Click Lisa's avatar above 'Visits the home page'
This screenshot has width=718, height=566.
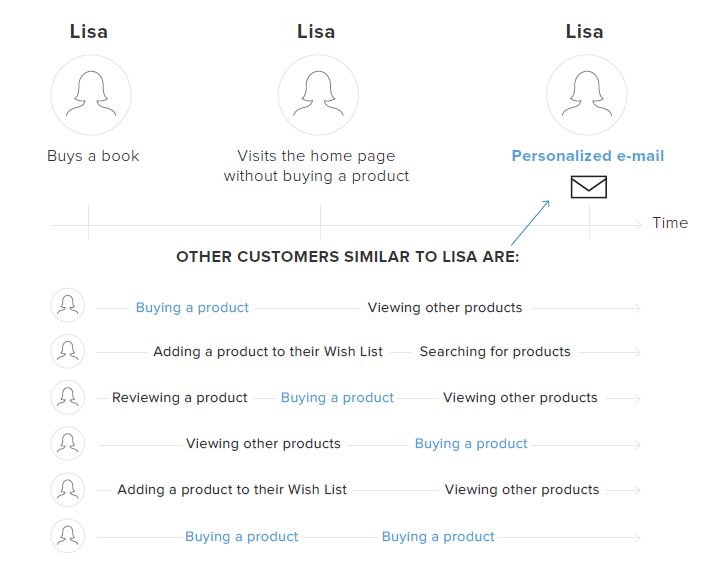coord(318,95)
